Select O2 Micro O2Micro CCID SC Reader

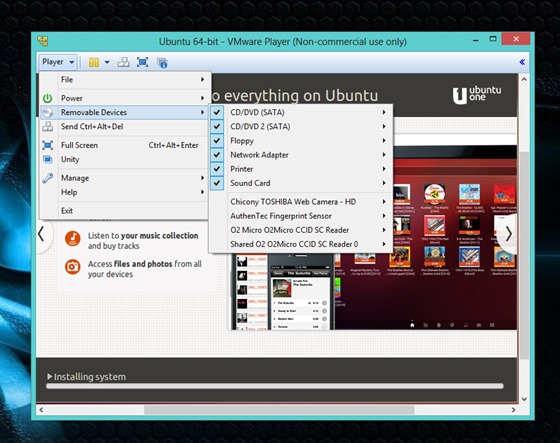click(301, 230)
